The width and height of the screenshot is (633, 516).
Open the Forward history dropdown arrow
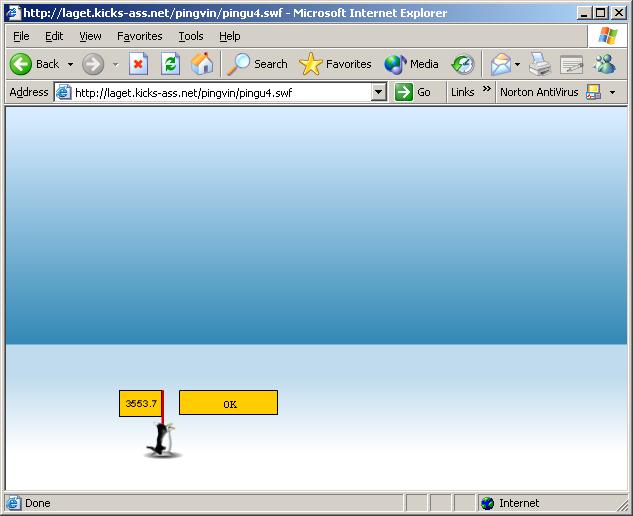115,64
